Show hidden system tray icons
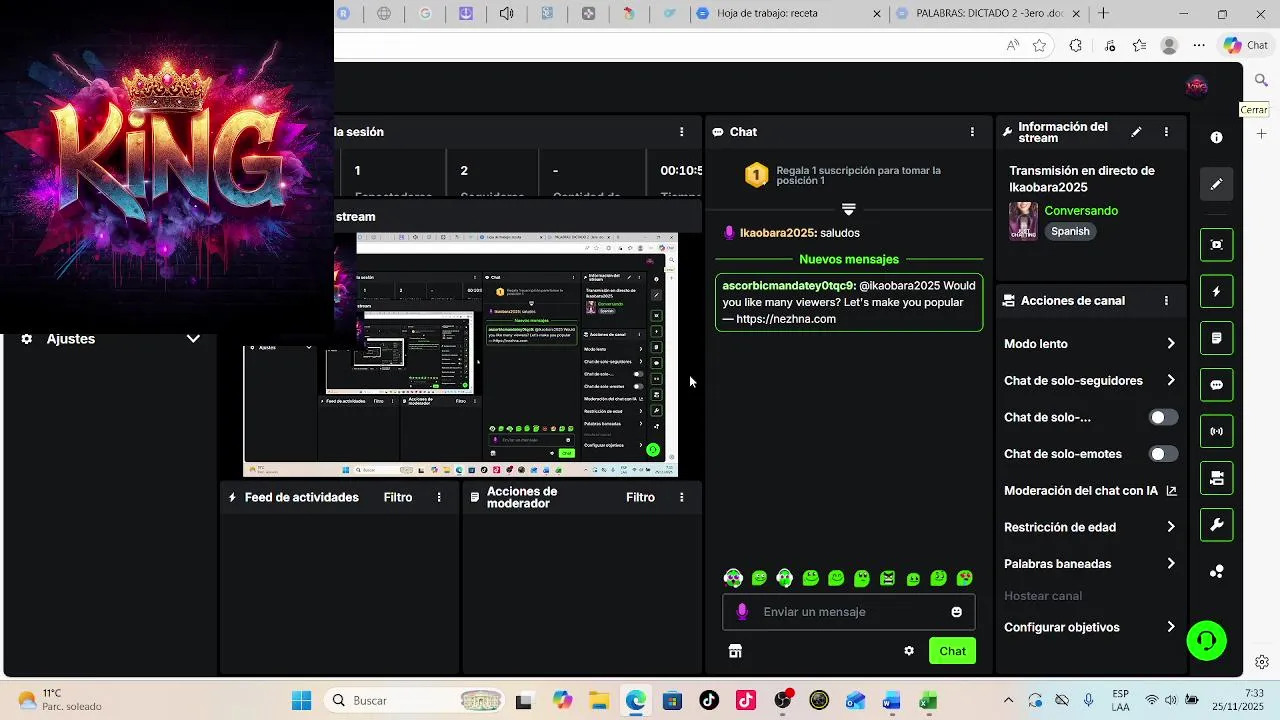The width and height of the screenshot is (1280, 720). (1008, 701)
